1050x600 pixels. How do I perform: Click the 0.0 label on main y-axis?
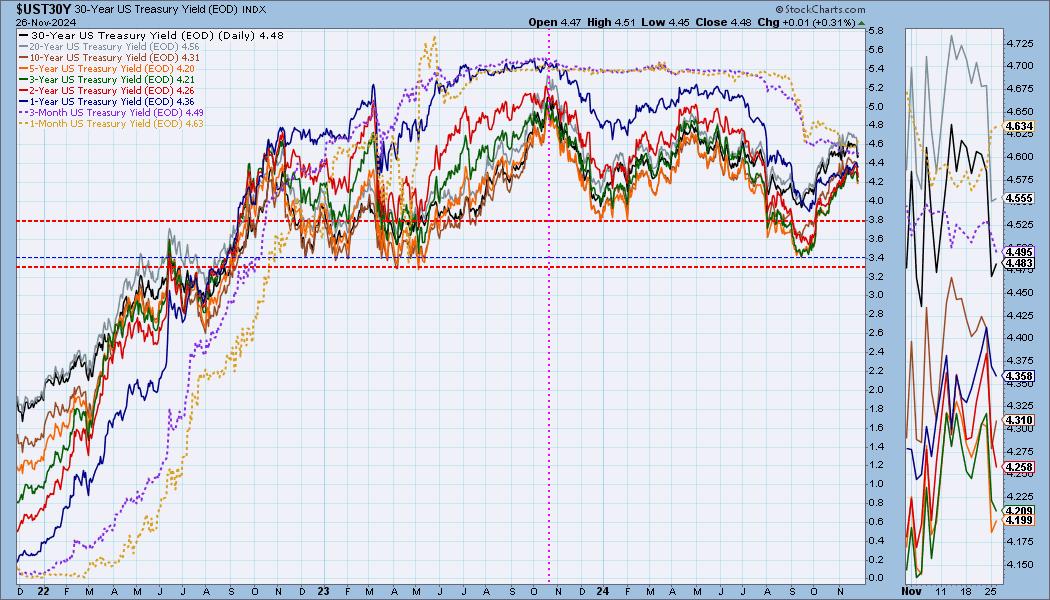(876, 578)
